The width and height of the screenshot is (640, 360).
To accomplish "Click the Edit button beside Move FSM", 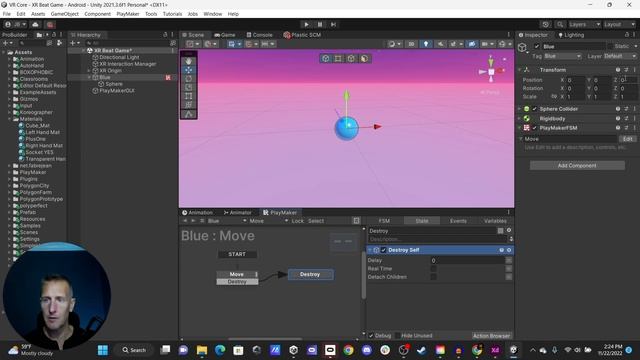I will [628, 139].
